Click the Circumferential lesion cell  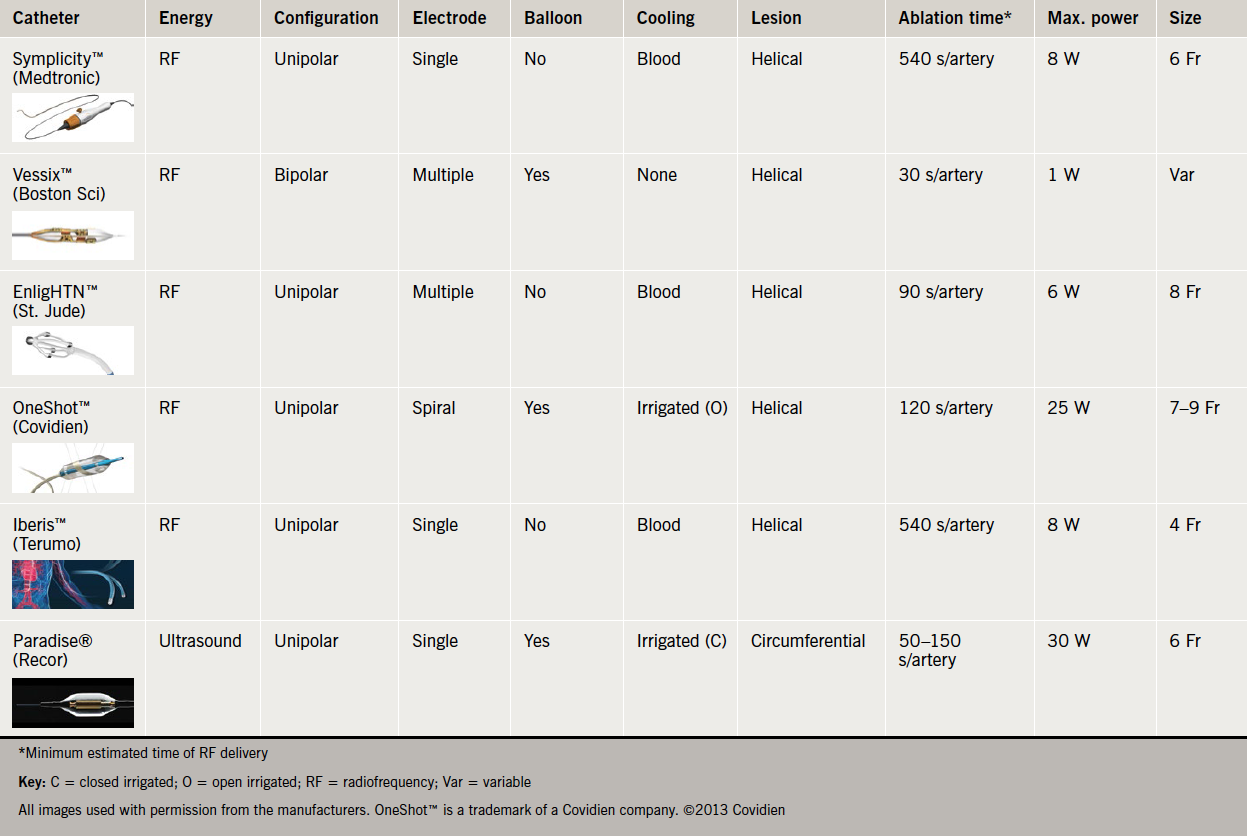pyautogui.click(x=808, y=641)
